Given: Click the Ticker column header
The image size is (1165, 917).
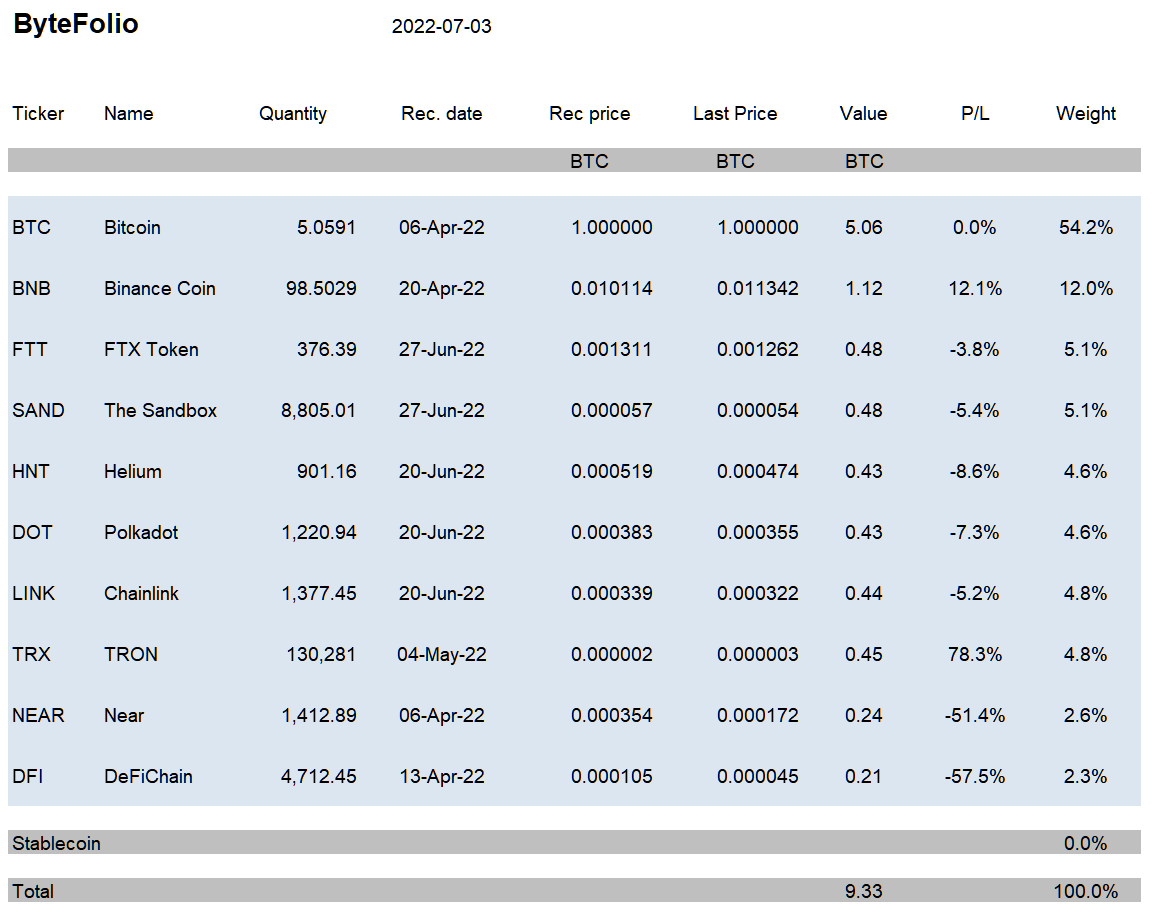Looking at the screenshot, I should [38, 114].
